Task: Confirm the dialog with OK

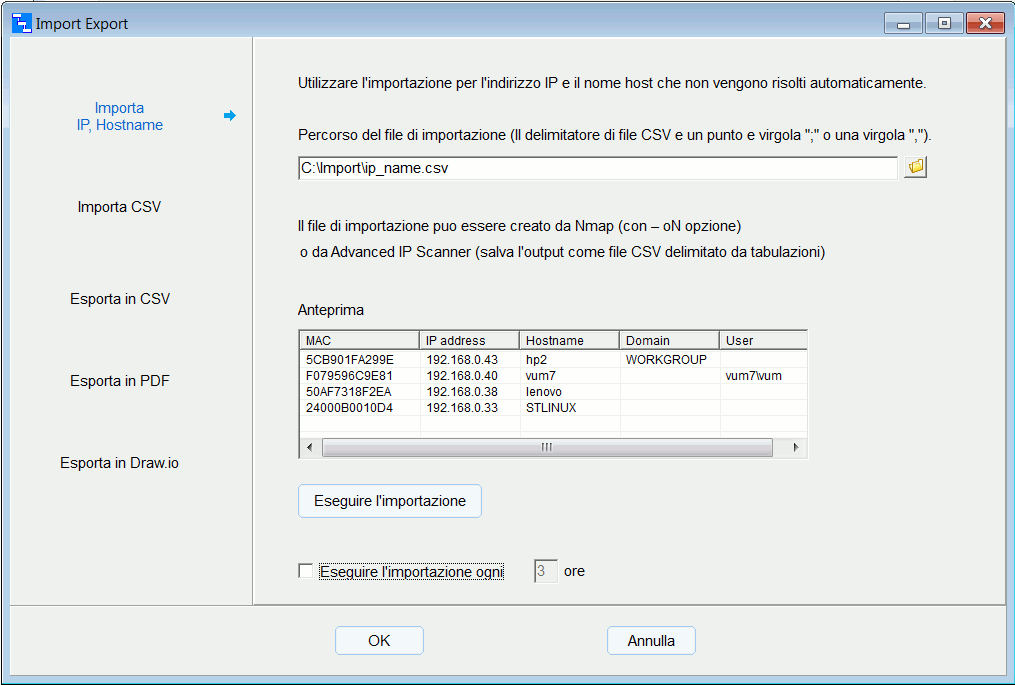Action: tap(379, 640)
